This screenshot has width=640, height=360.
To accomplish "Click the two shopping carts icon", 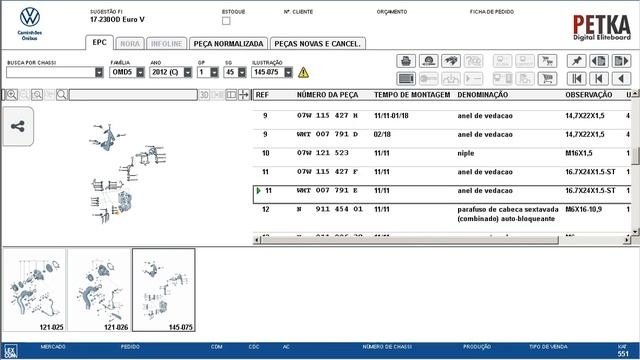I will 547,61.
